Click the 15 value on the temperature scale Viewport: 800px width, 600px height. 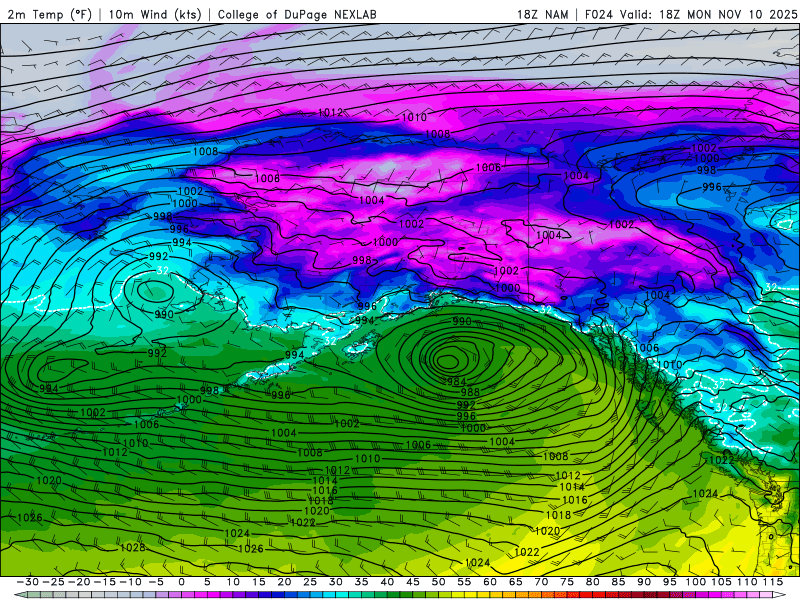259,582
